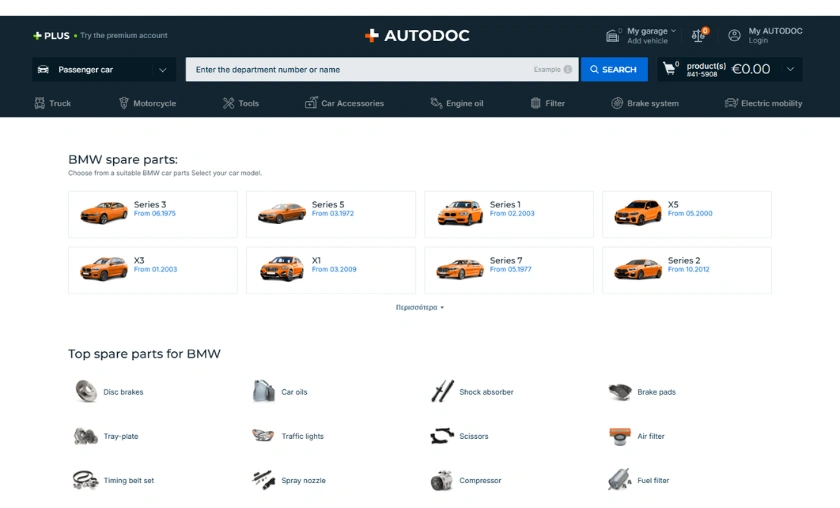The image size is (840, 508).
Task: Expand the Περισσότερα more models link
Action: [x=419, y=308]
